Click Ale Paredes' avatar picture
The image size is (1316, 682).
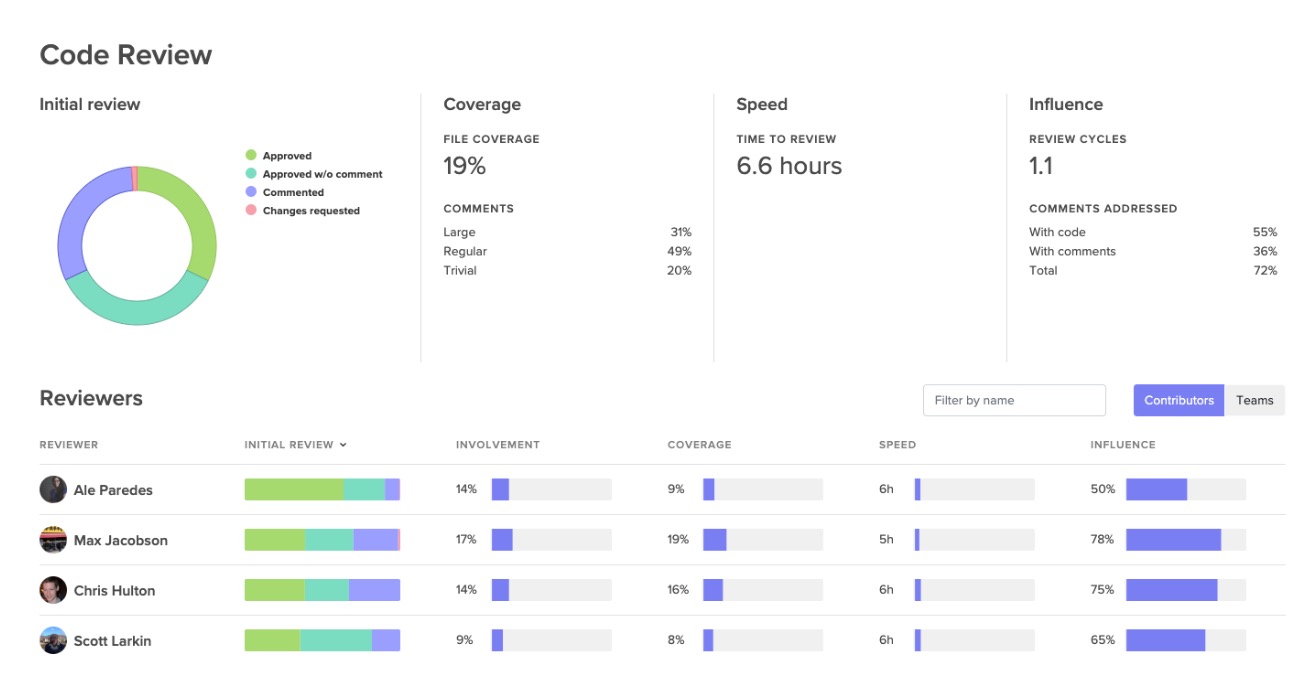53,490
